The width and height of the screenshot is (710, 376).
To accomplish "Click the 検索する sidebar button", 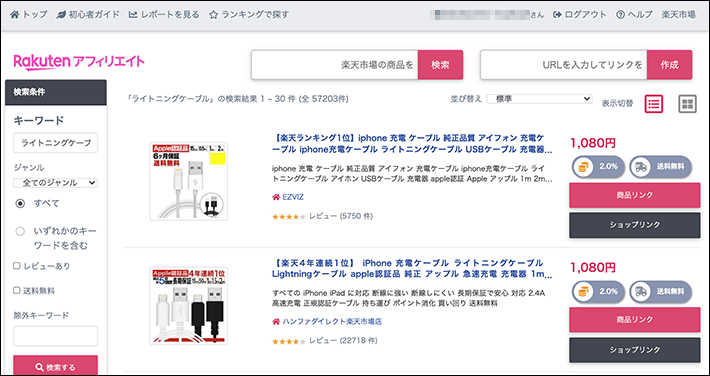I will (56, 366).
